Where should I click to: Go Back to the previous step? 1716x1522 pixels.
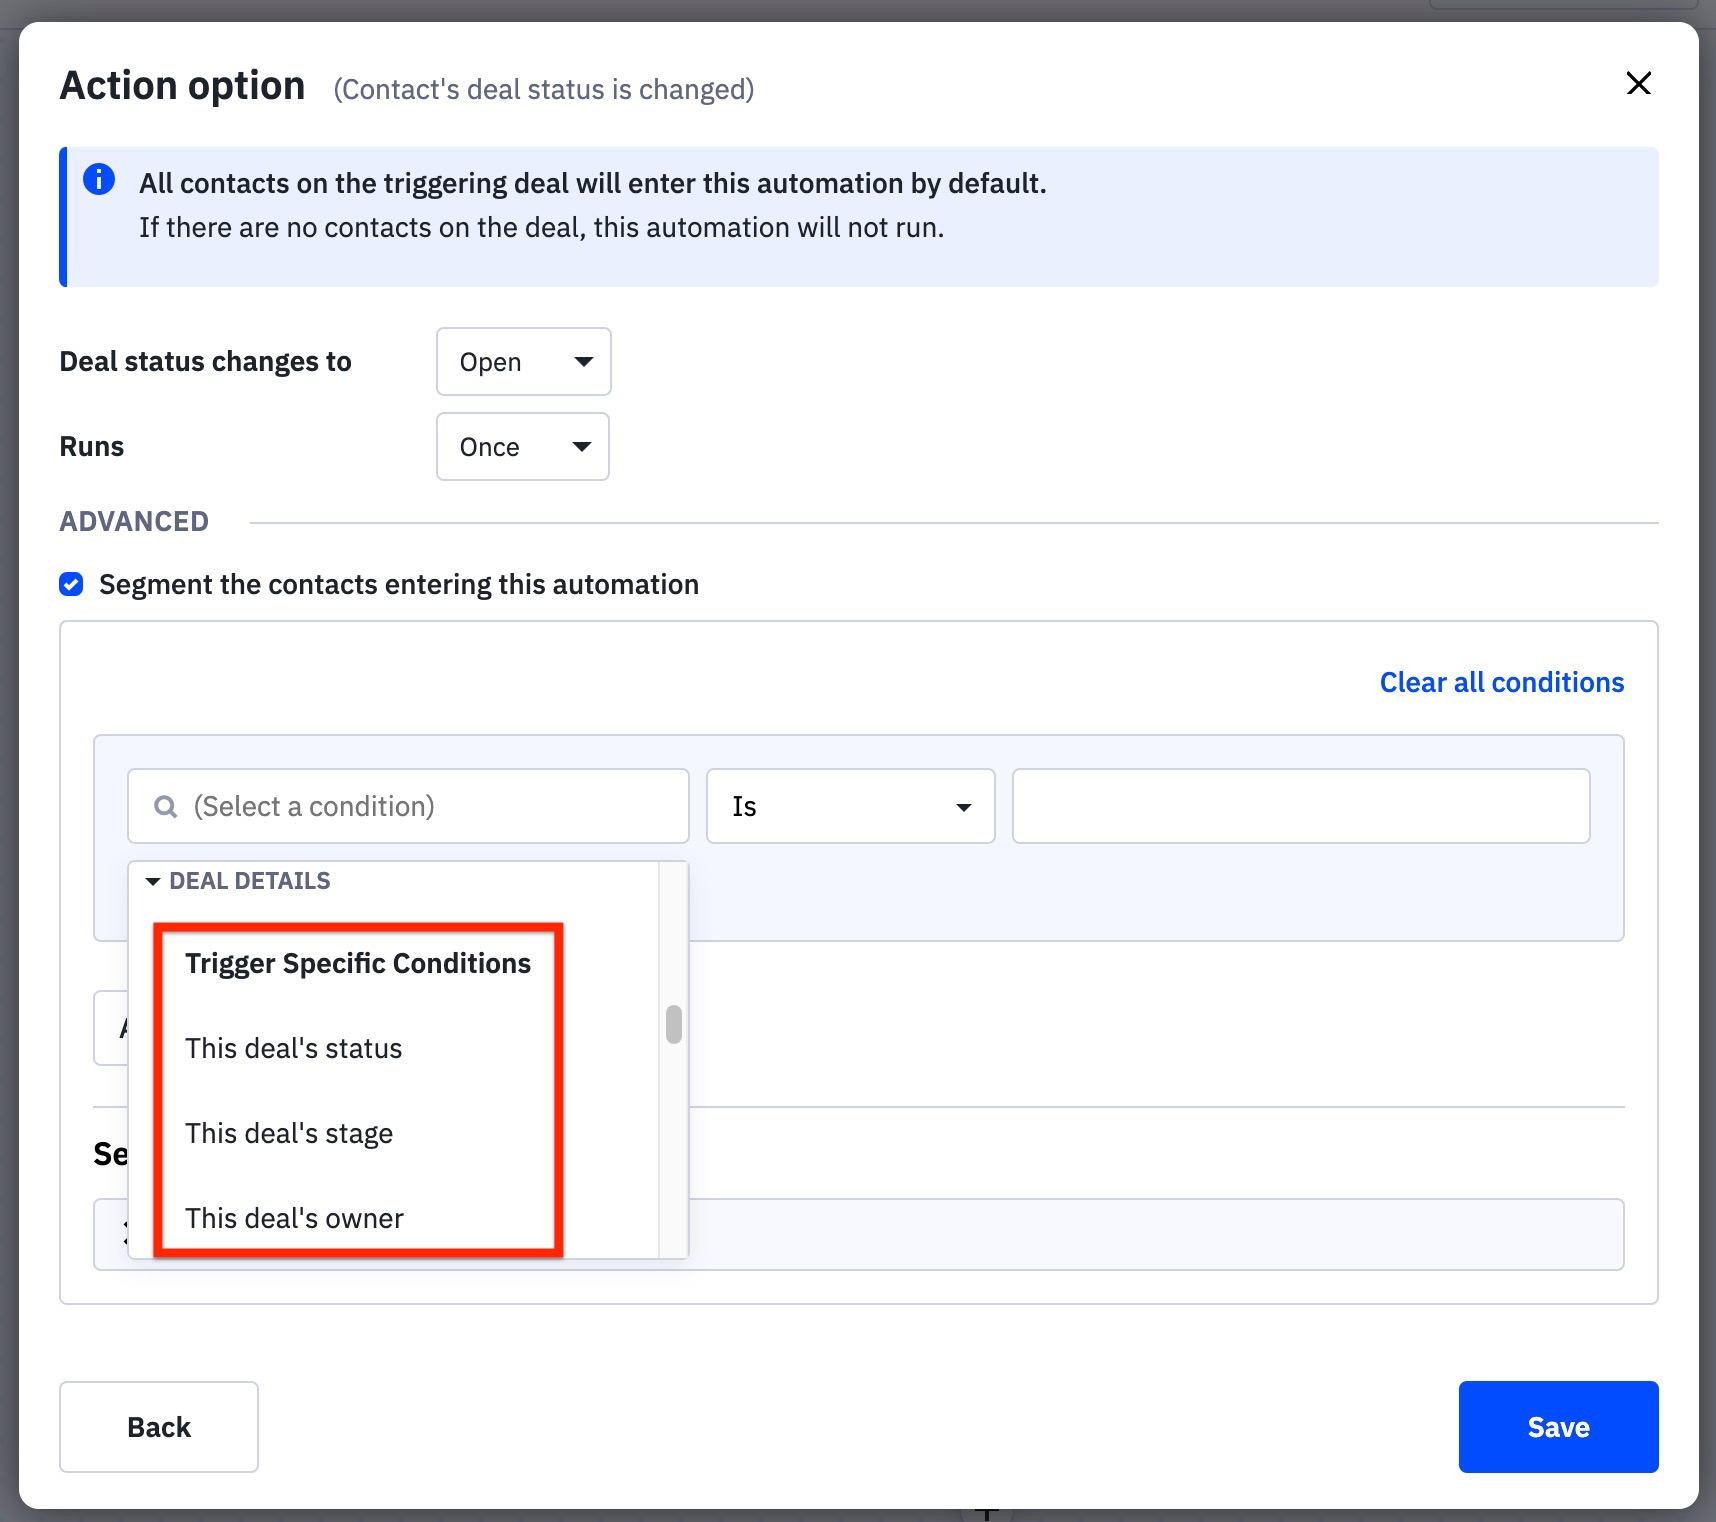[x=159, y=1426]
